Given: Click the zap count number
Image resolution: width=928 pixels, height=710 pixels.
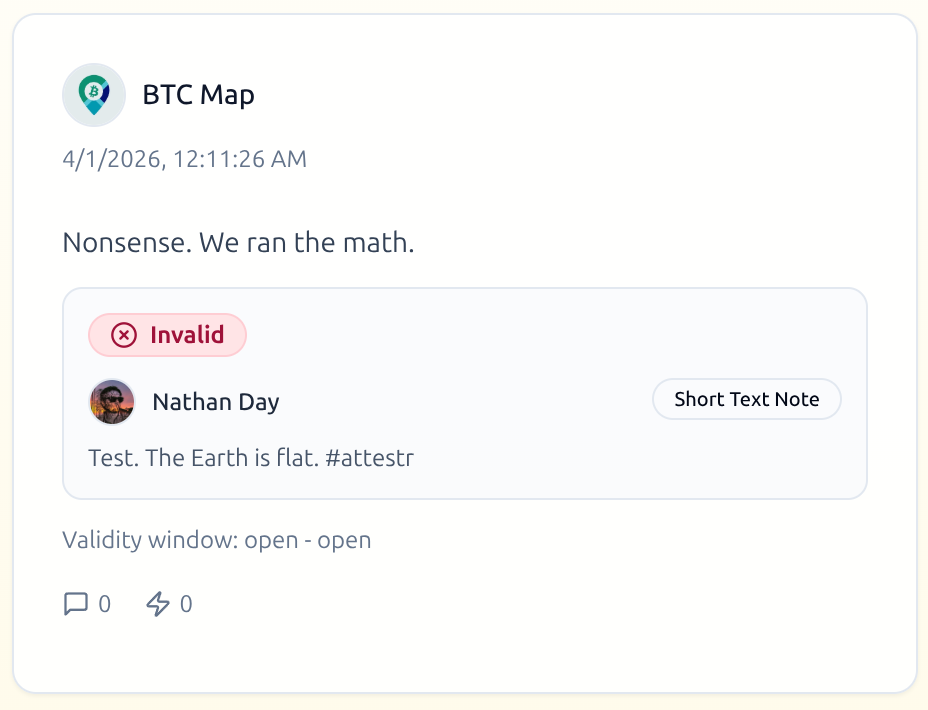Looking at the screenshot, I should click(186, 604).
